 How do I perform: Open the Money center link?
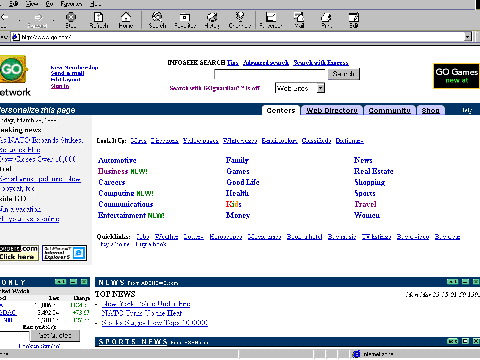click(x=238, y=215)
